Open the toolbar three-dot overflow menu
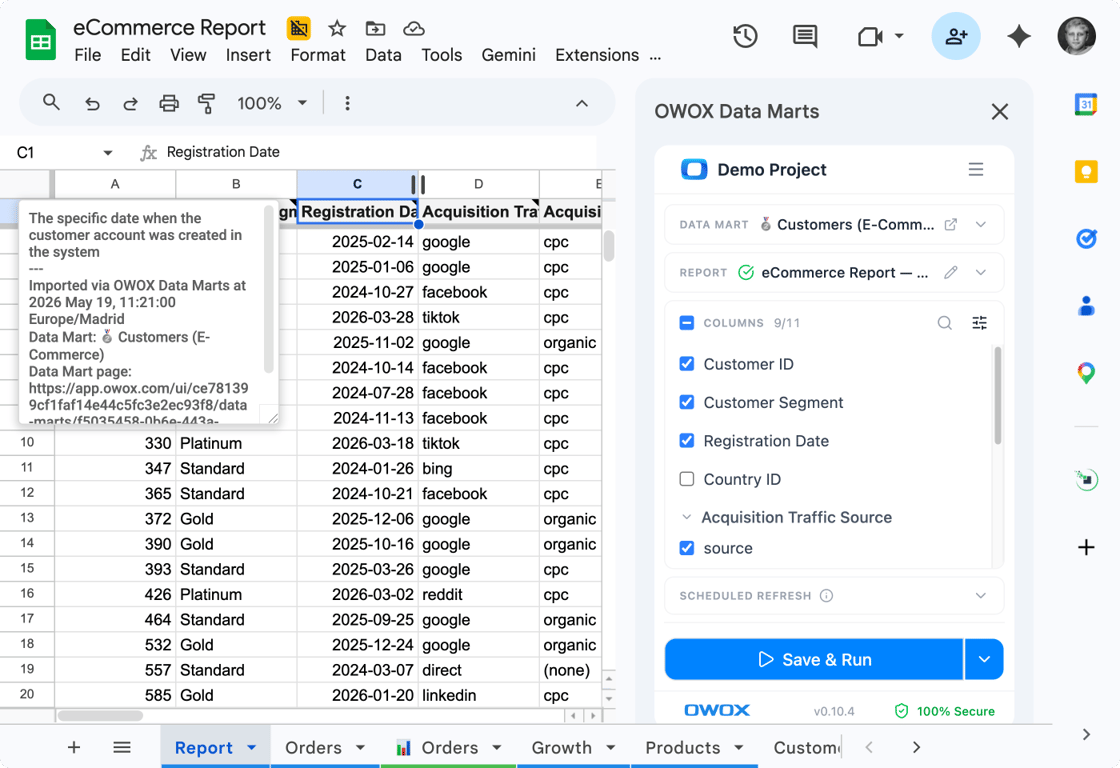This screenshot has height=768, width=1120. click(347, 104)
